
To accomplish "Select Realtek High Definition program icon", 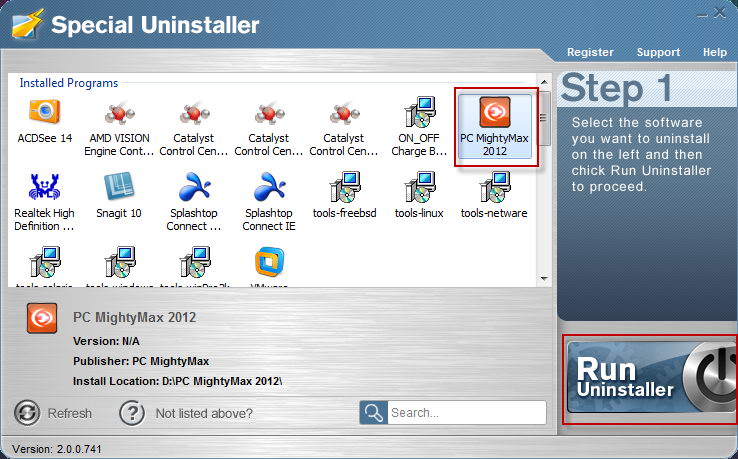I will pyautogui.click(x=44, y=186).
